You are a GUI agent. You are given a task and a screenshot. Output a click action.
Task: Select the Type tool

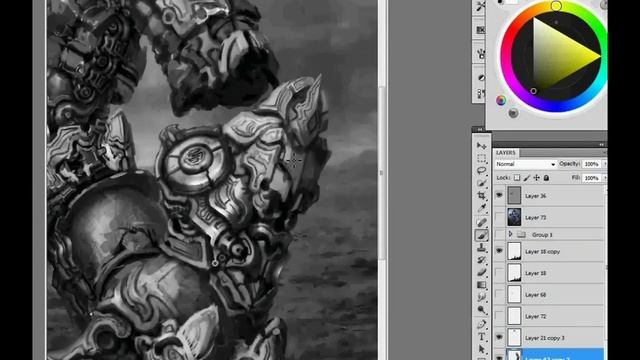(x=482, y=337)
